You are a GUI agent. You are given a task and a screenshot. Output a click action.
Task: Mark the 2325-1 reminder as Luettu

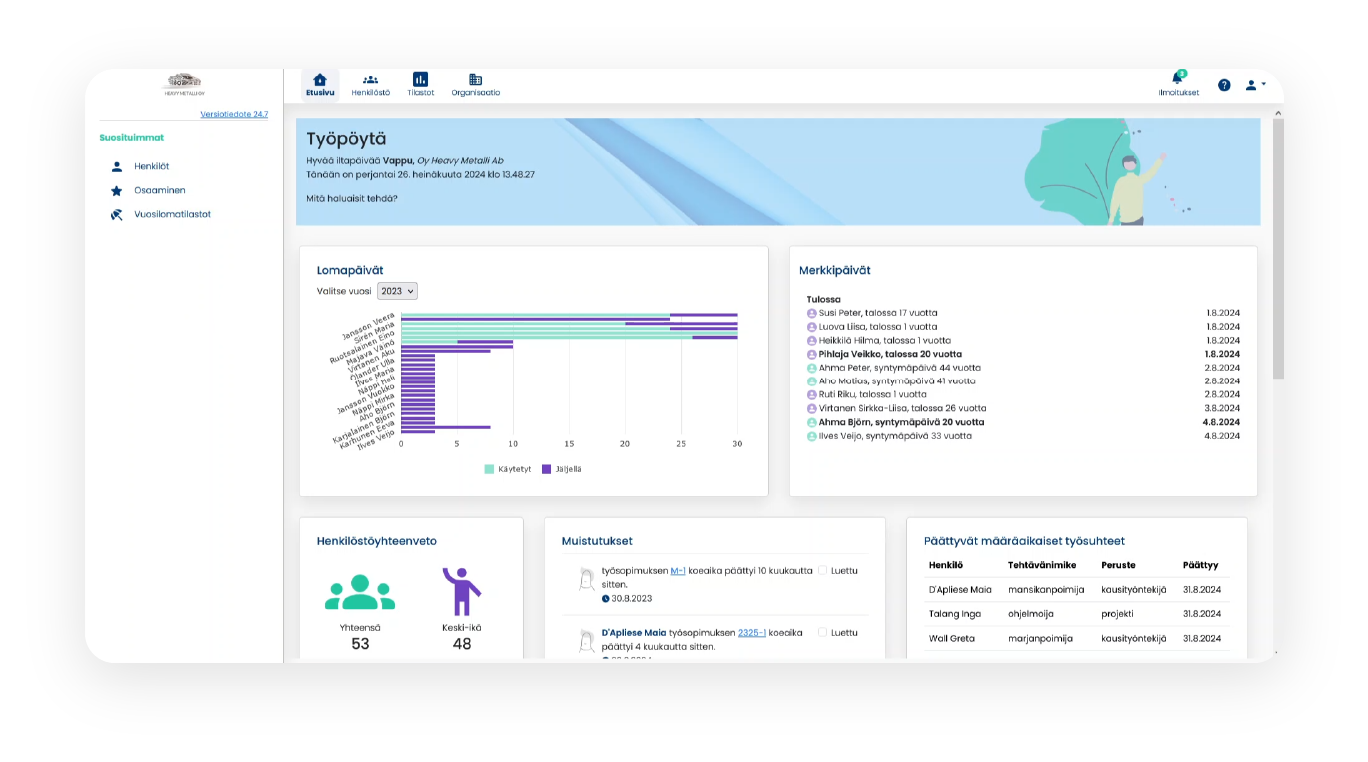coord(823,633)
